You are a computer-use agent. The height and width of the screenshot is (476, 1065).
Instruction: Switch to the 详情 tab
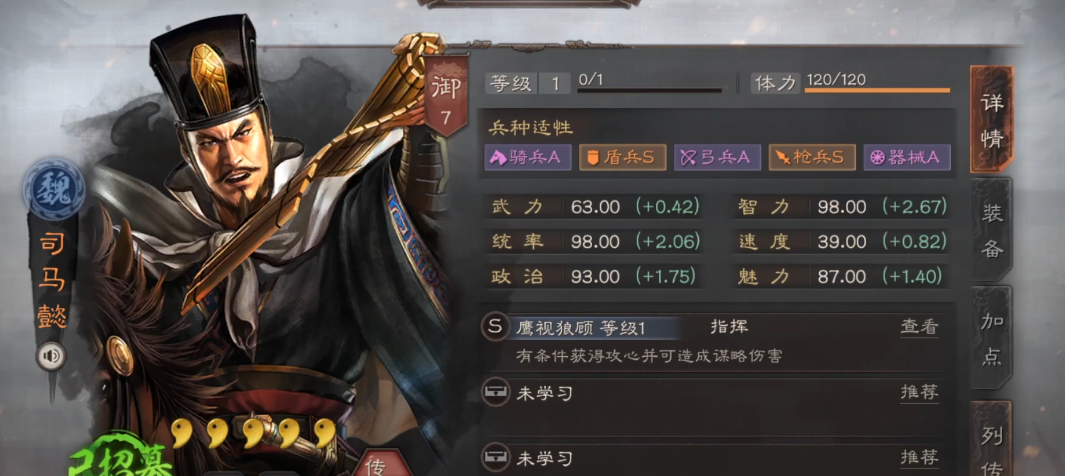(x=992, y=120)
